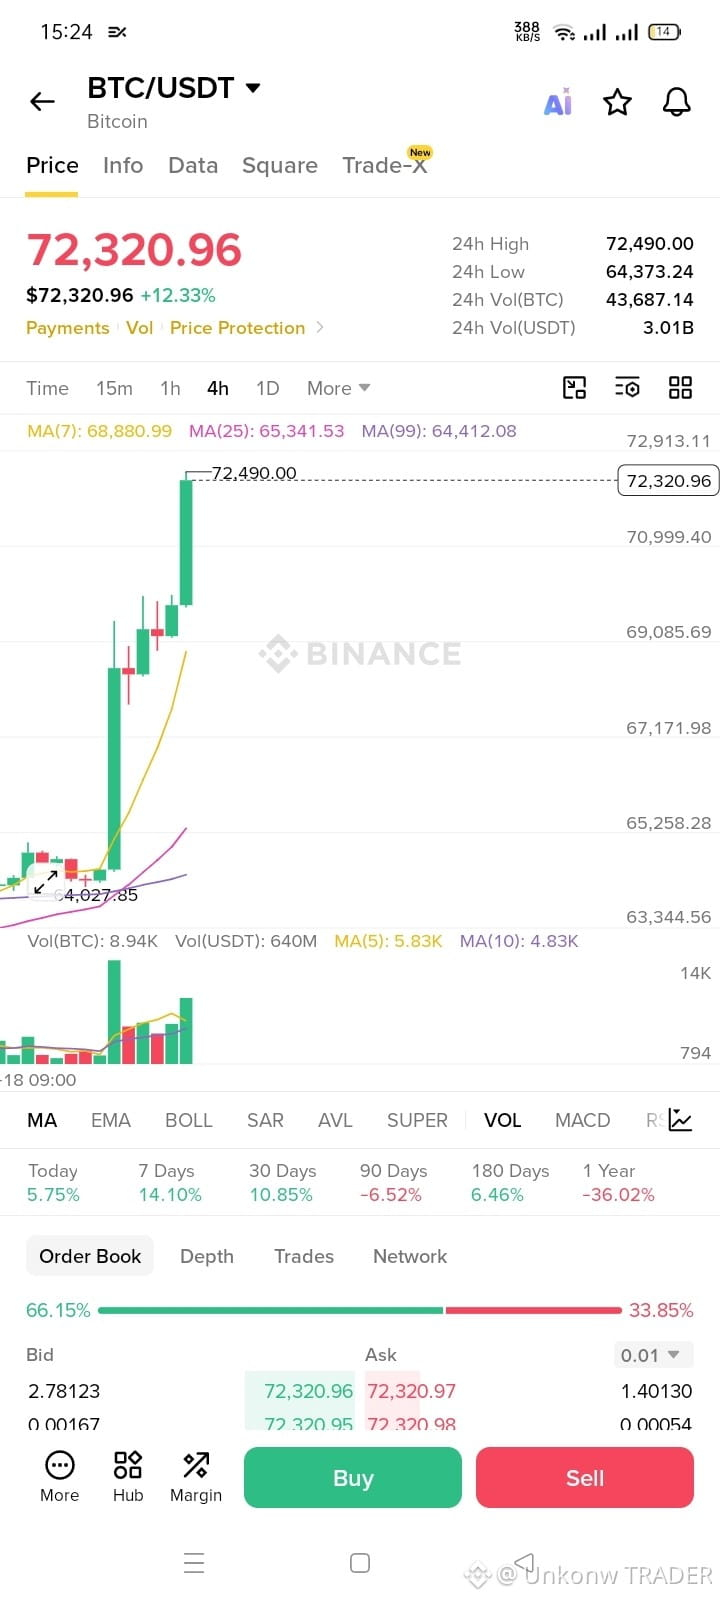This screenshot has width=720, height=1600.
Task: Set a price alert with bell icon
Action: [677, 101]
